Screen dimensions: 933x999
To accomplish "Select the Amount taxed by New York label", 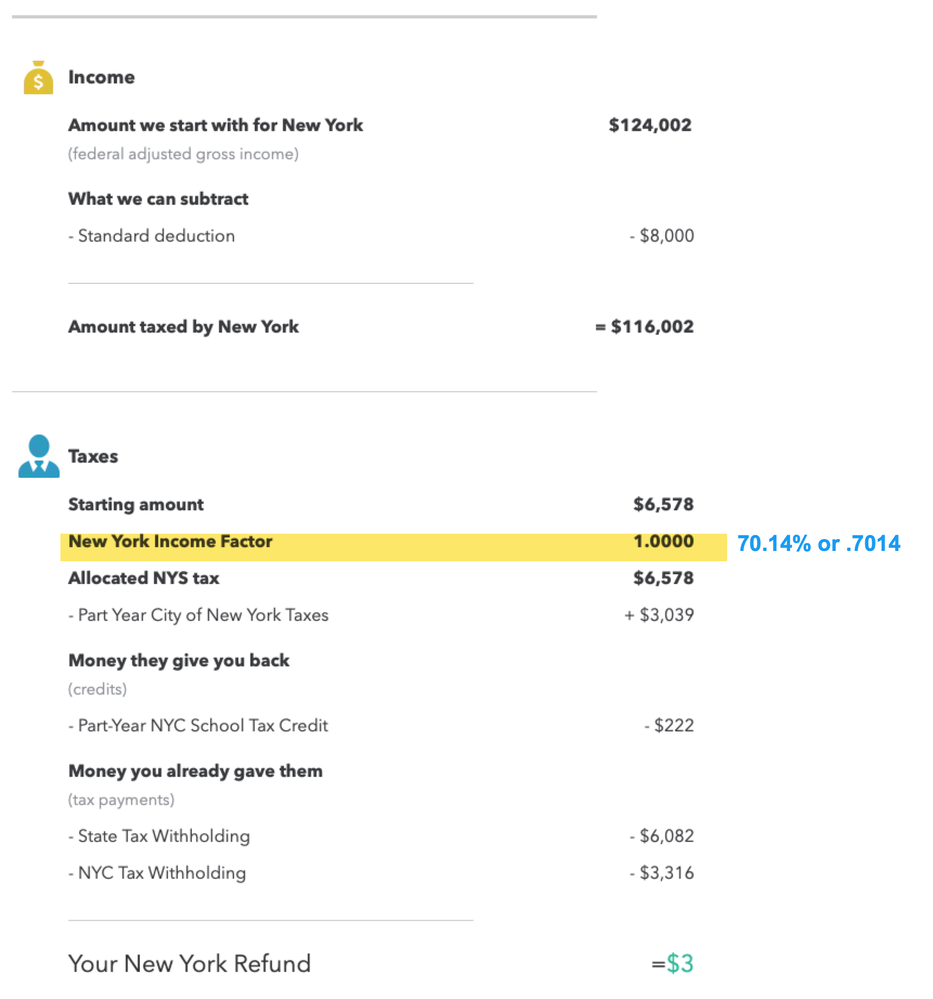I will pos(183,326).
